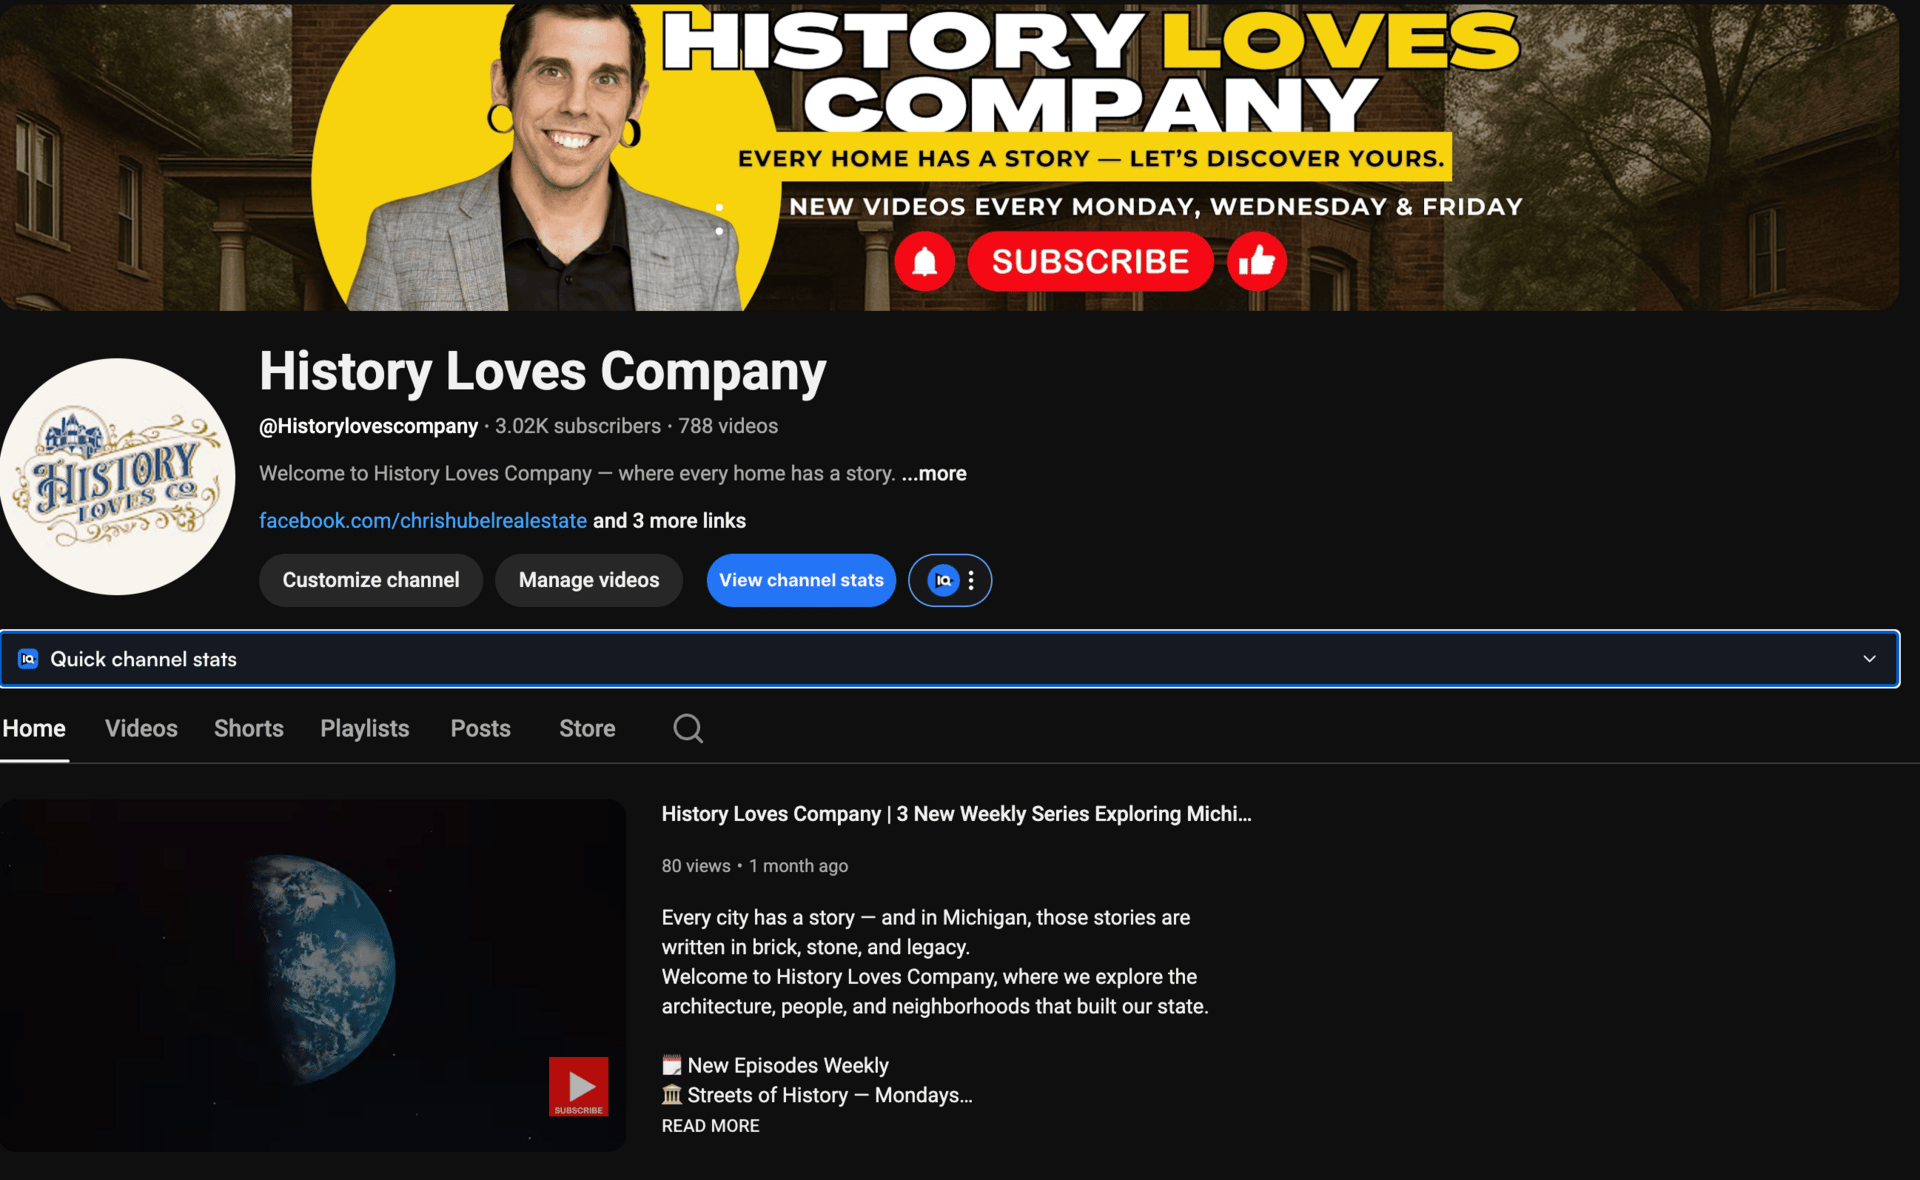This screenshot has height=1180, width=1920.
Task: Click the History Loves Co channel avatar
Action: [118, 477]
